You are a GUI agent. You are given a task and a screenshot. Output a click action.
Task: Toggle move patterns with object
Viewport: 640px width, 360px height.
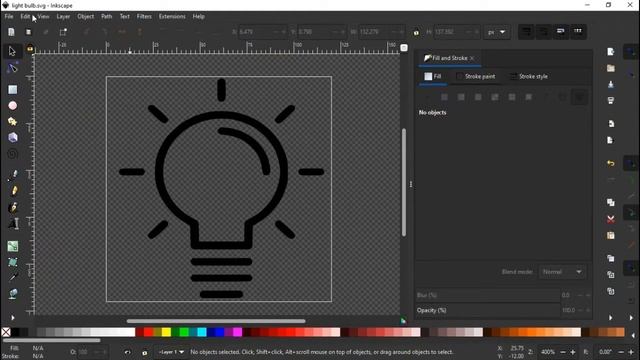pos(578,31)
